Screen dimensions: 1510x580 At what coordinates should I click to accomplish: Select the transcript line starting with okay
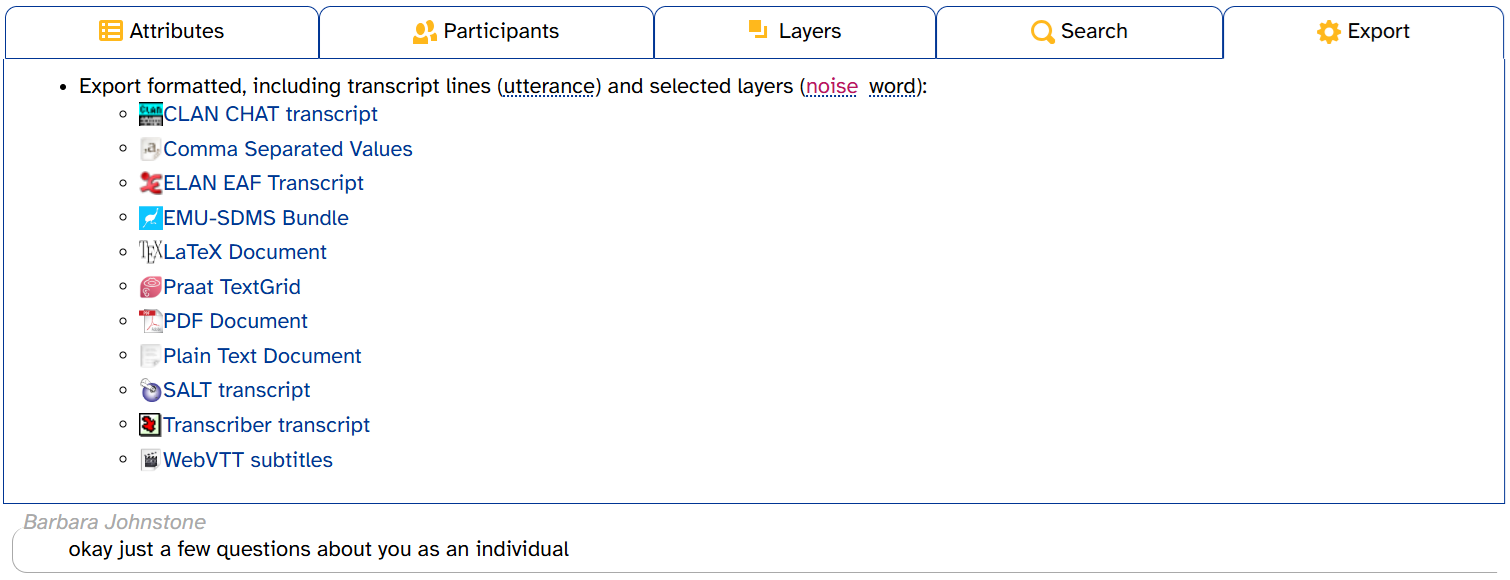755,550
